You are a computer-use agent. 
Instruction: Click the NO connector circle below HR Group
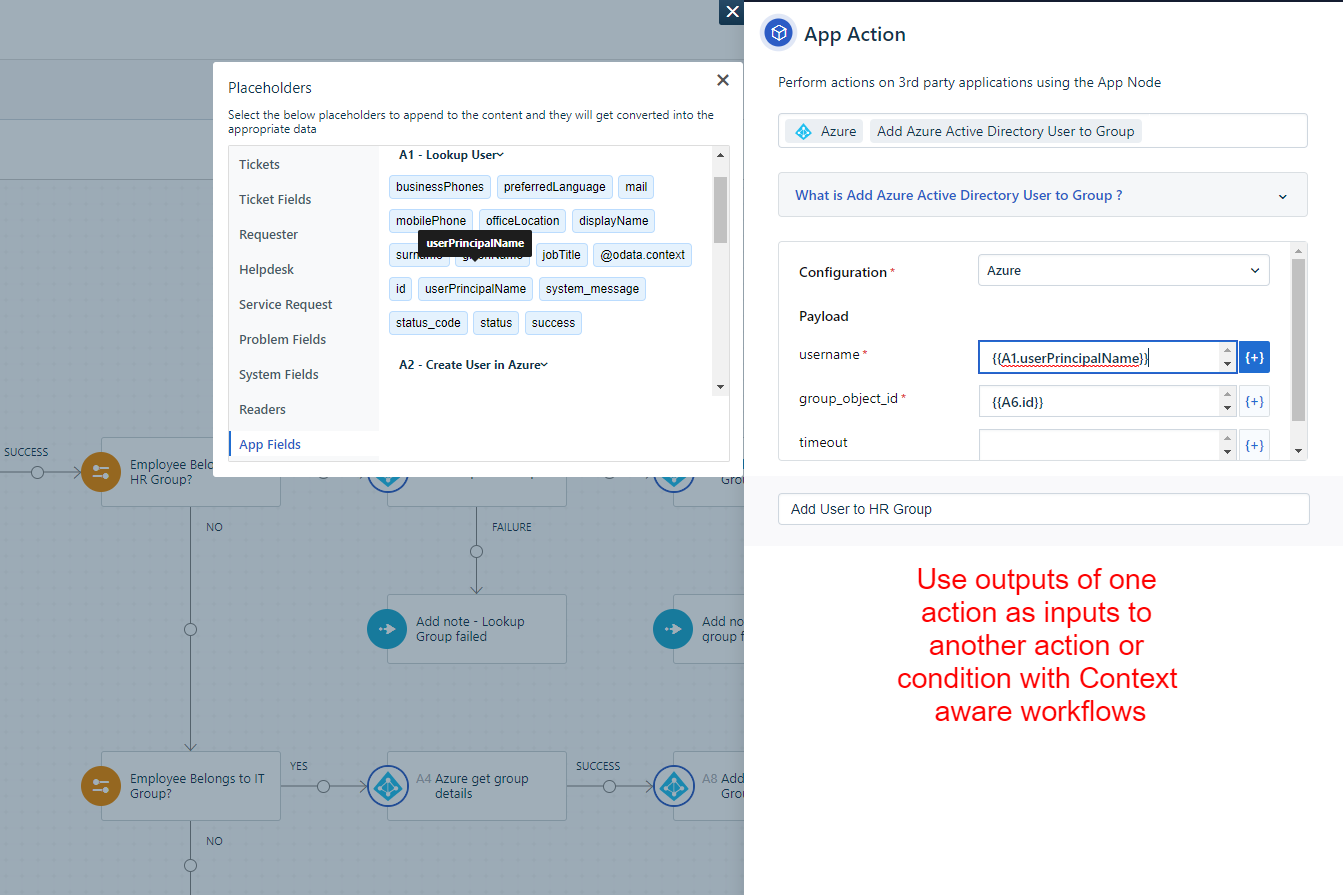click(x=190, y=629)
